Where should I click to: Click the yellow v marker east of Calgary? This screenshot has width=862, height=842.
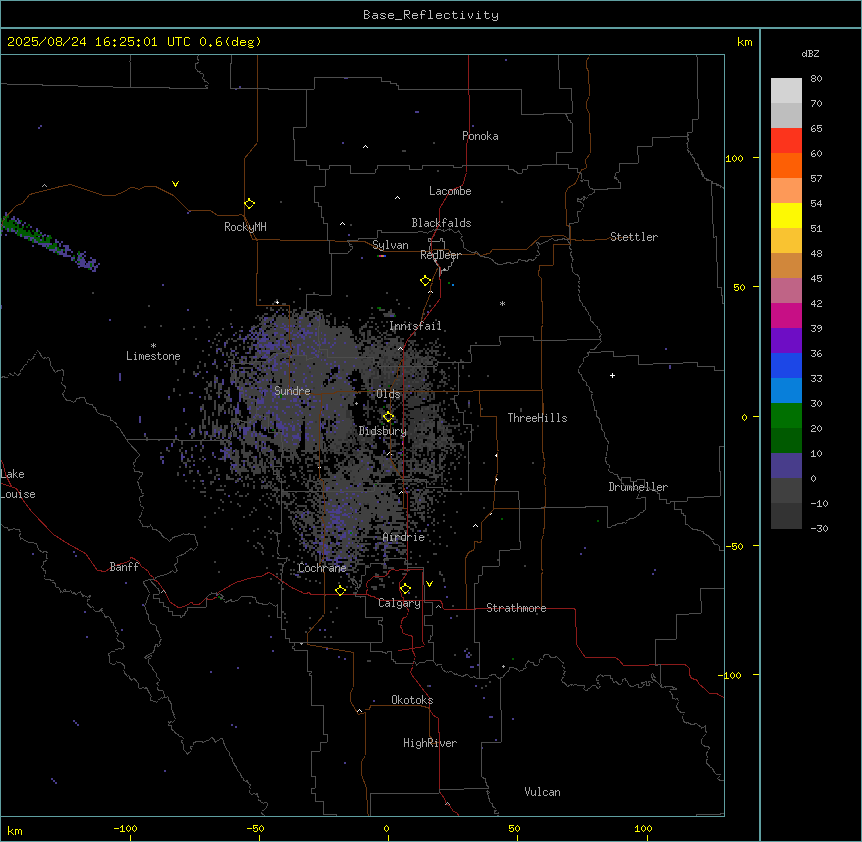coord(429,584)
